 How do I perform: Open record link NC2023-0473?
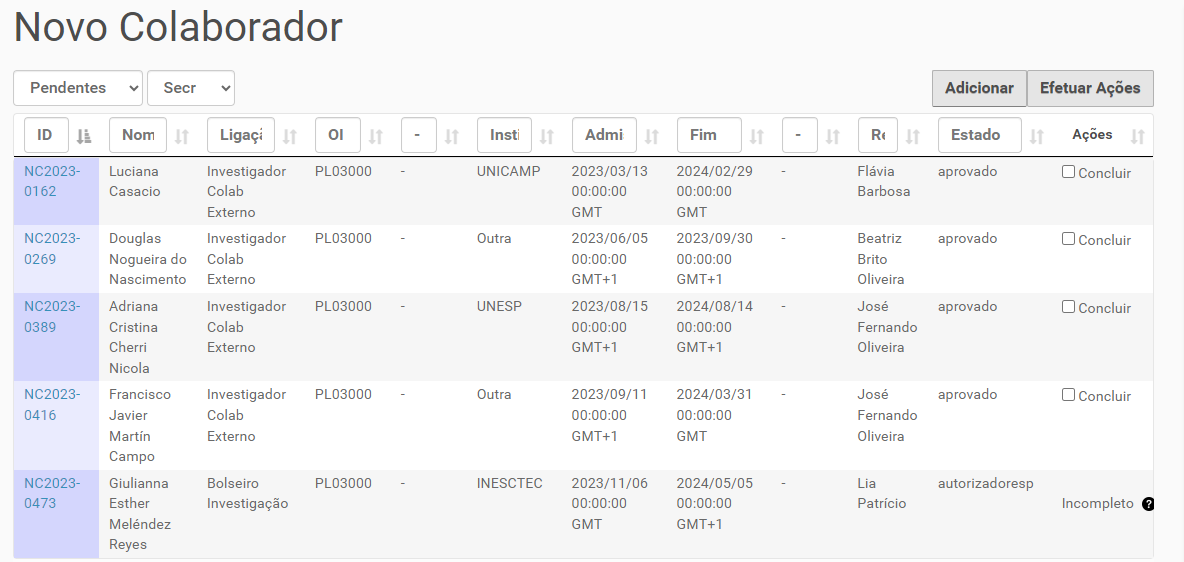pos(54,493)
